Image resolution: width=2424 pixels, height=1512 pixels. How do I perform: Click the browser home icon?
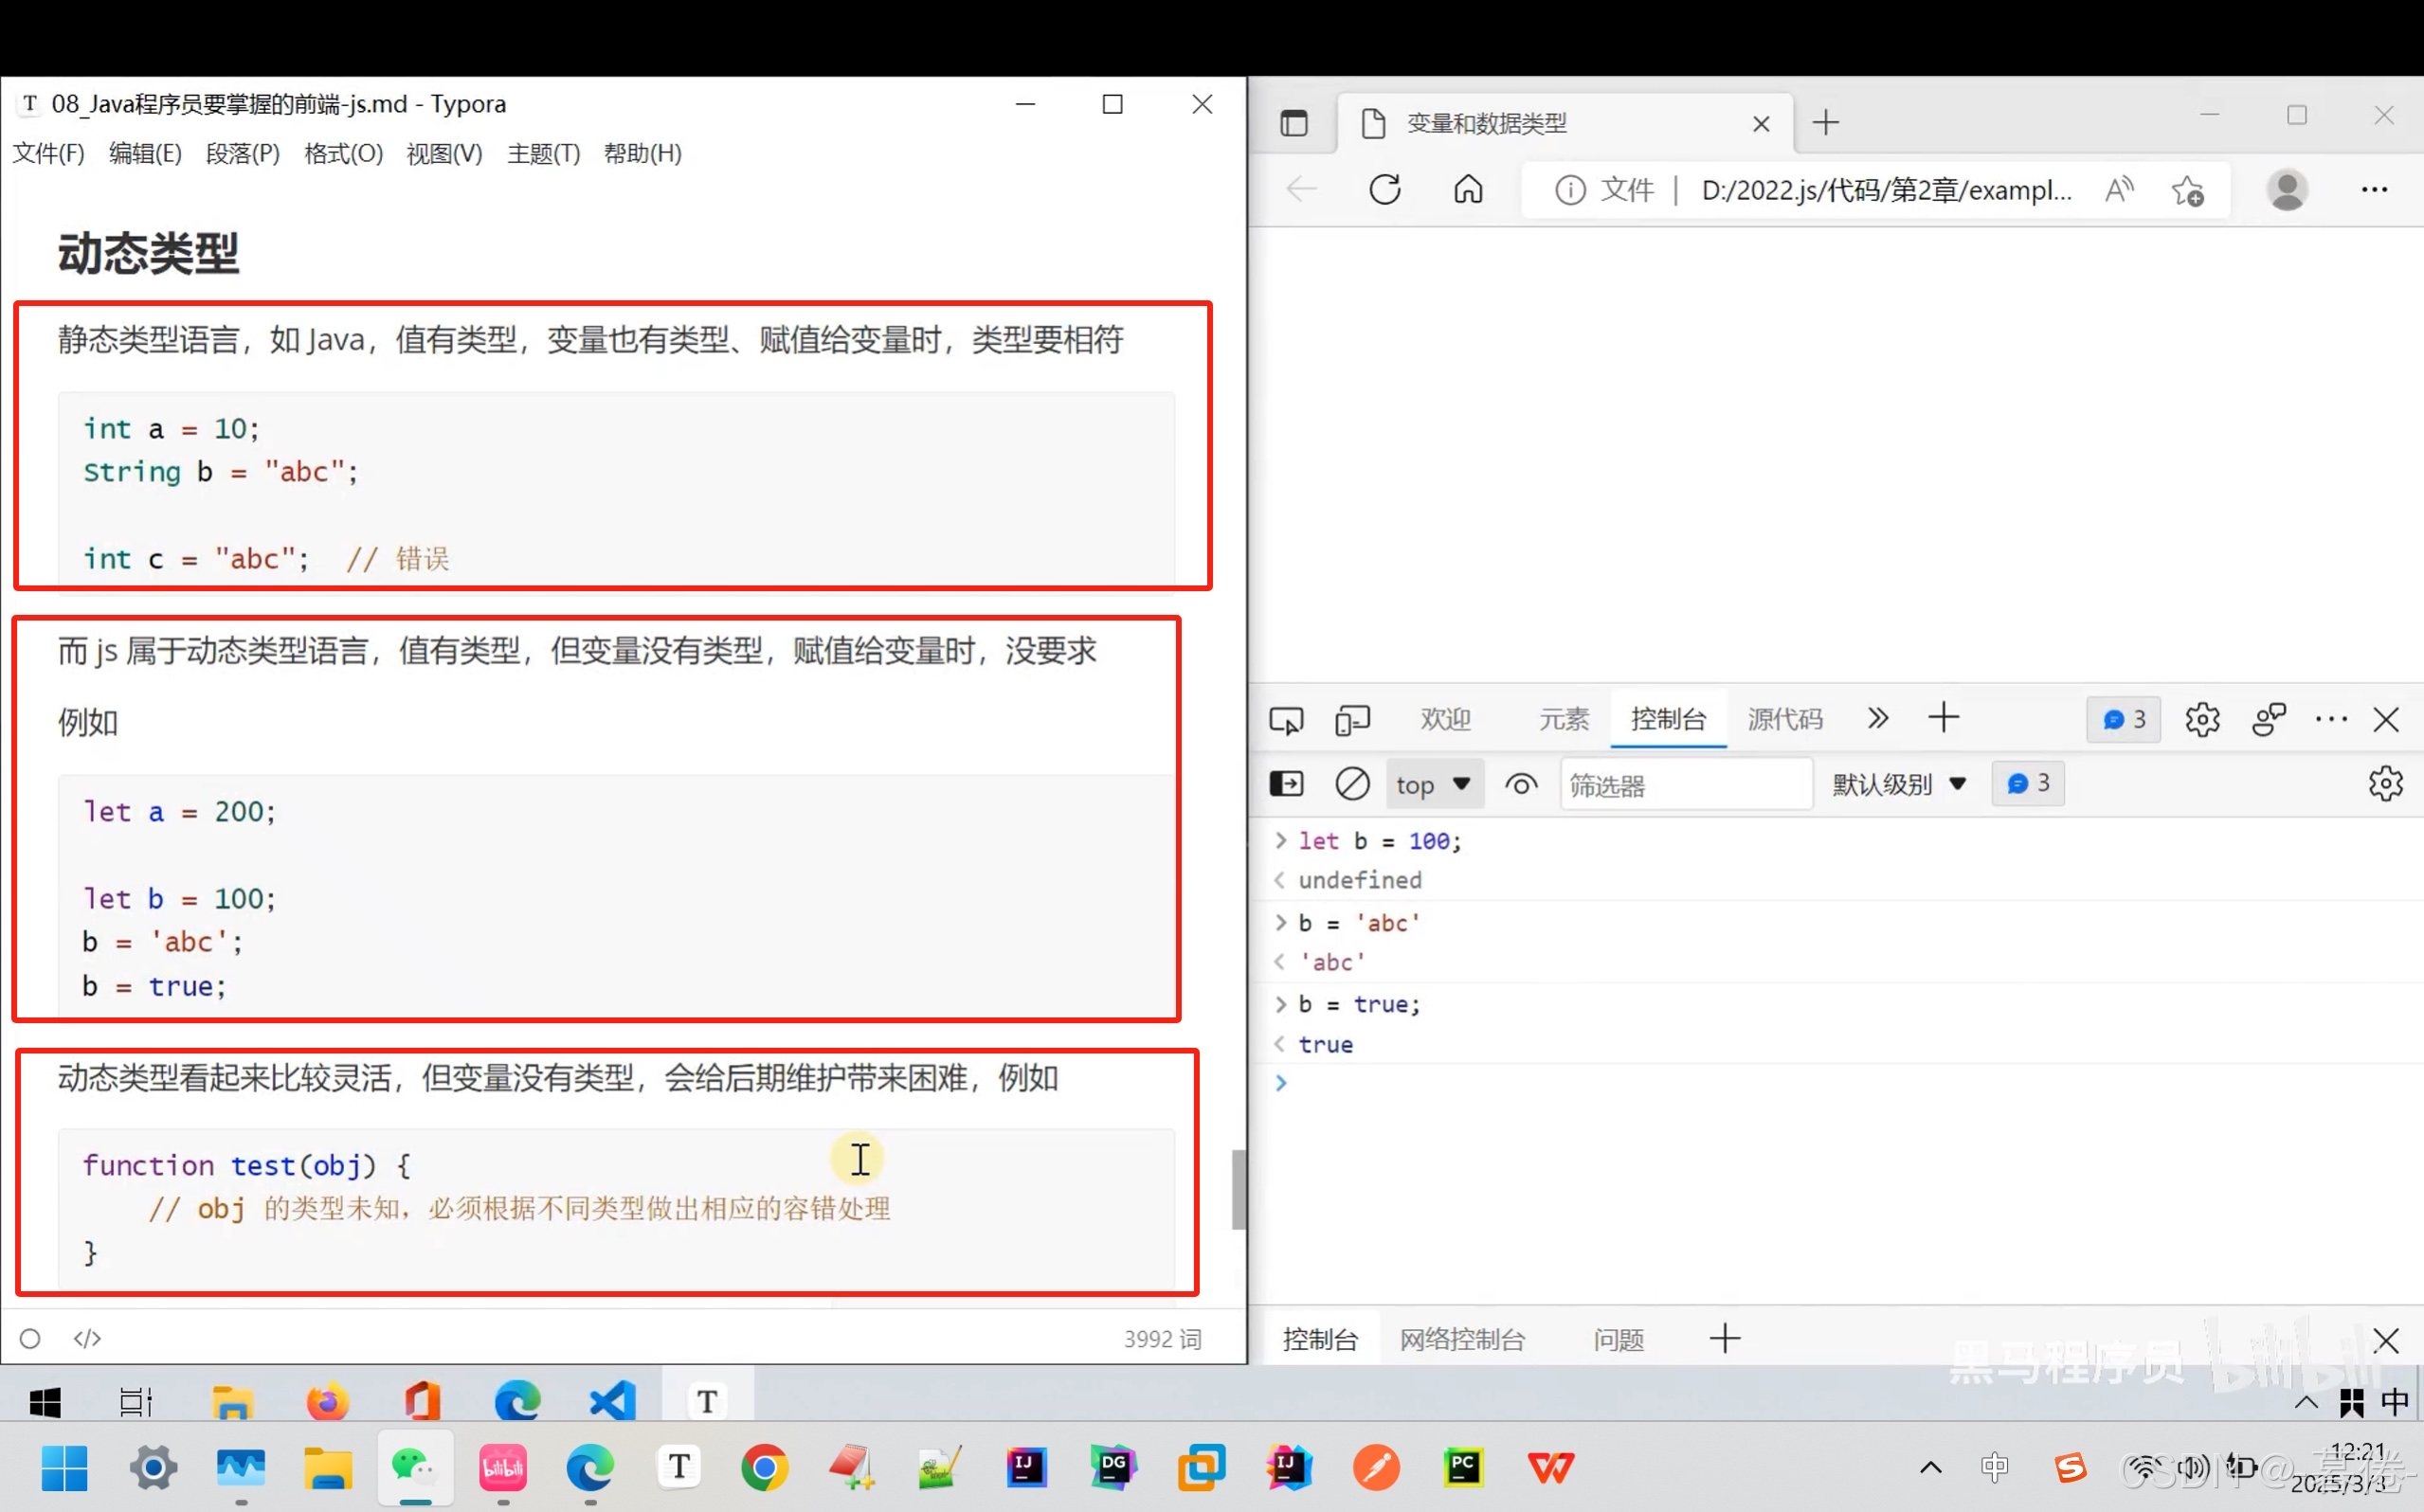coord(1468,190)
